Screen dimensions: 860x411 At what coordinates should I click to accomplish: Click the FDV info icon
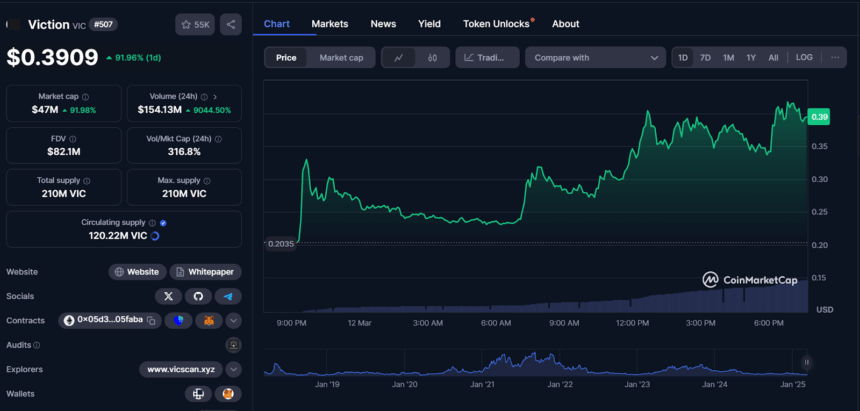(x=73, y=139)
